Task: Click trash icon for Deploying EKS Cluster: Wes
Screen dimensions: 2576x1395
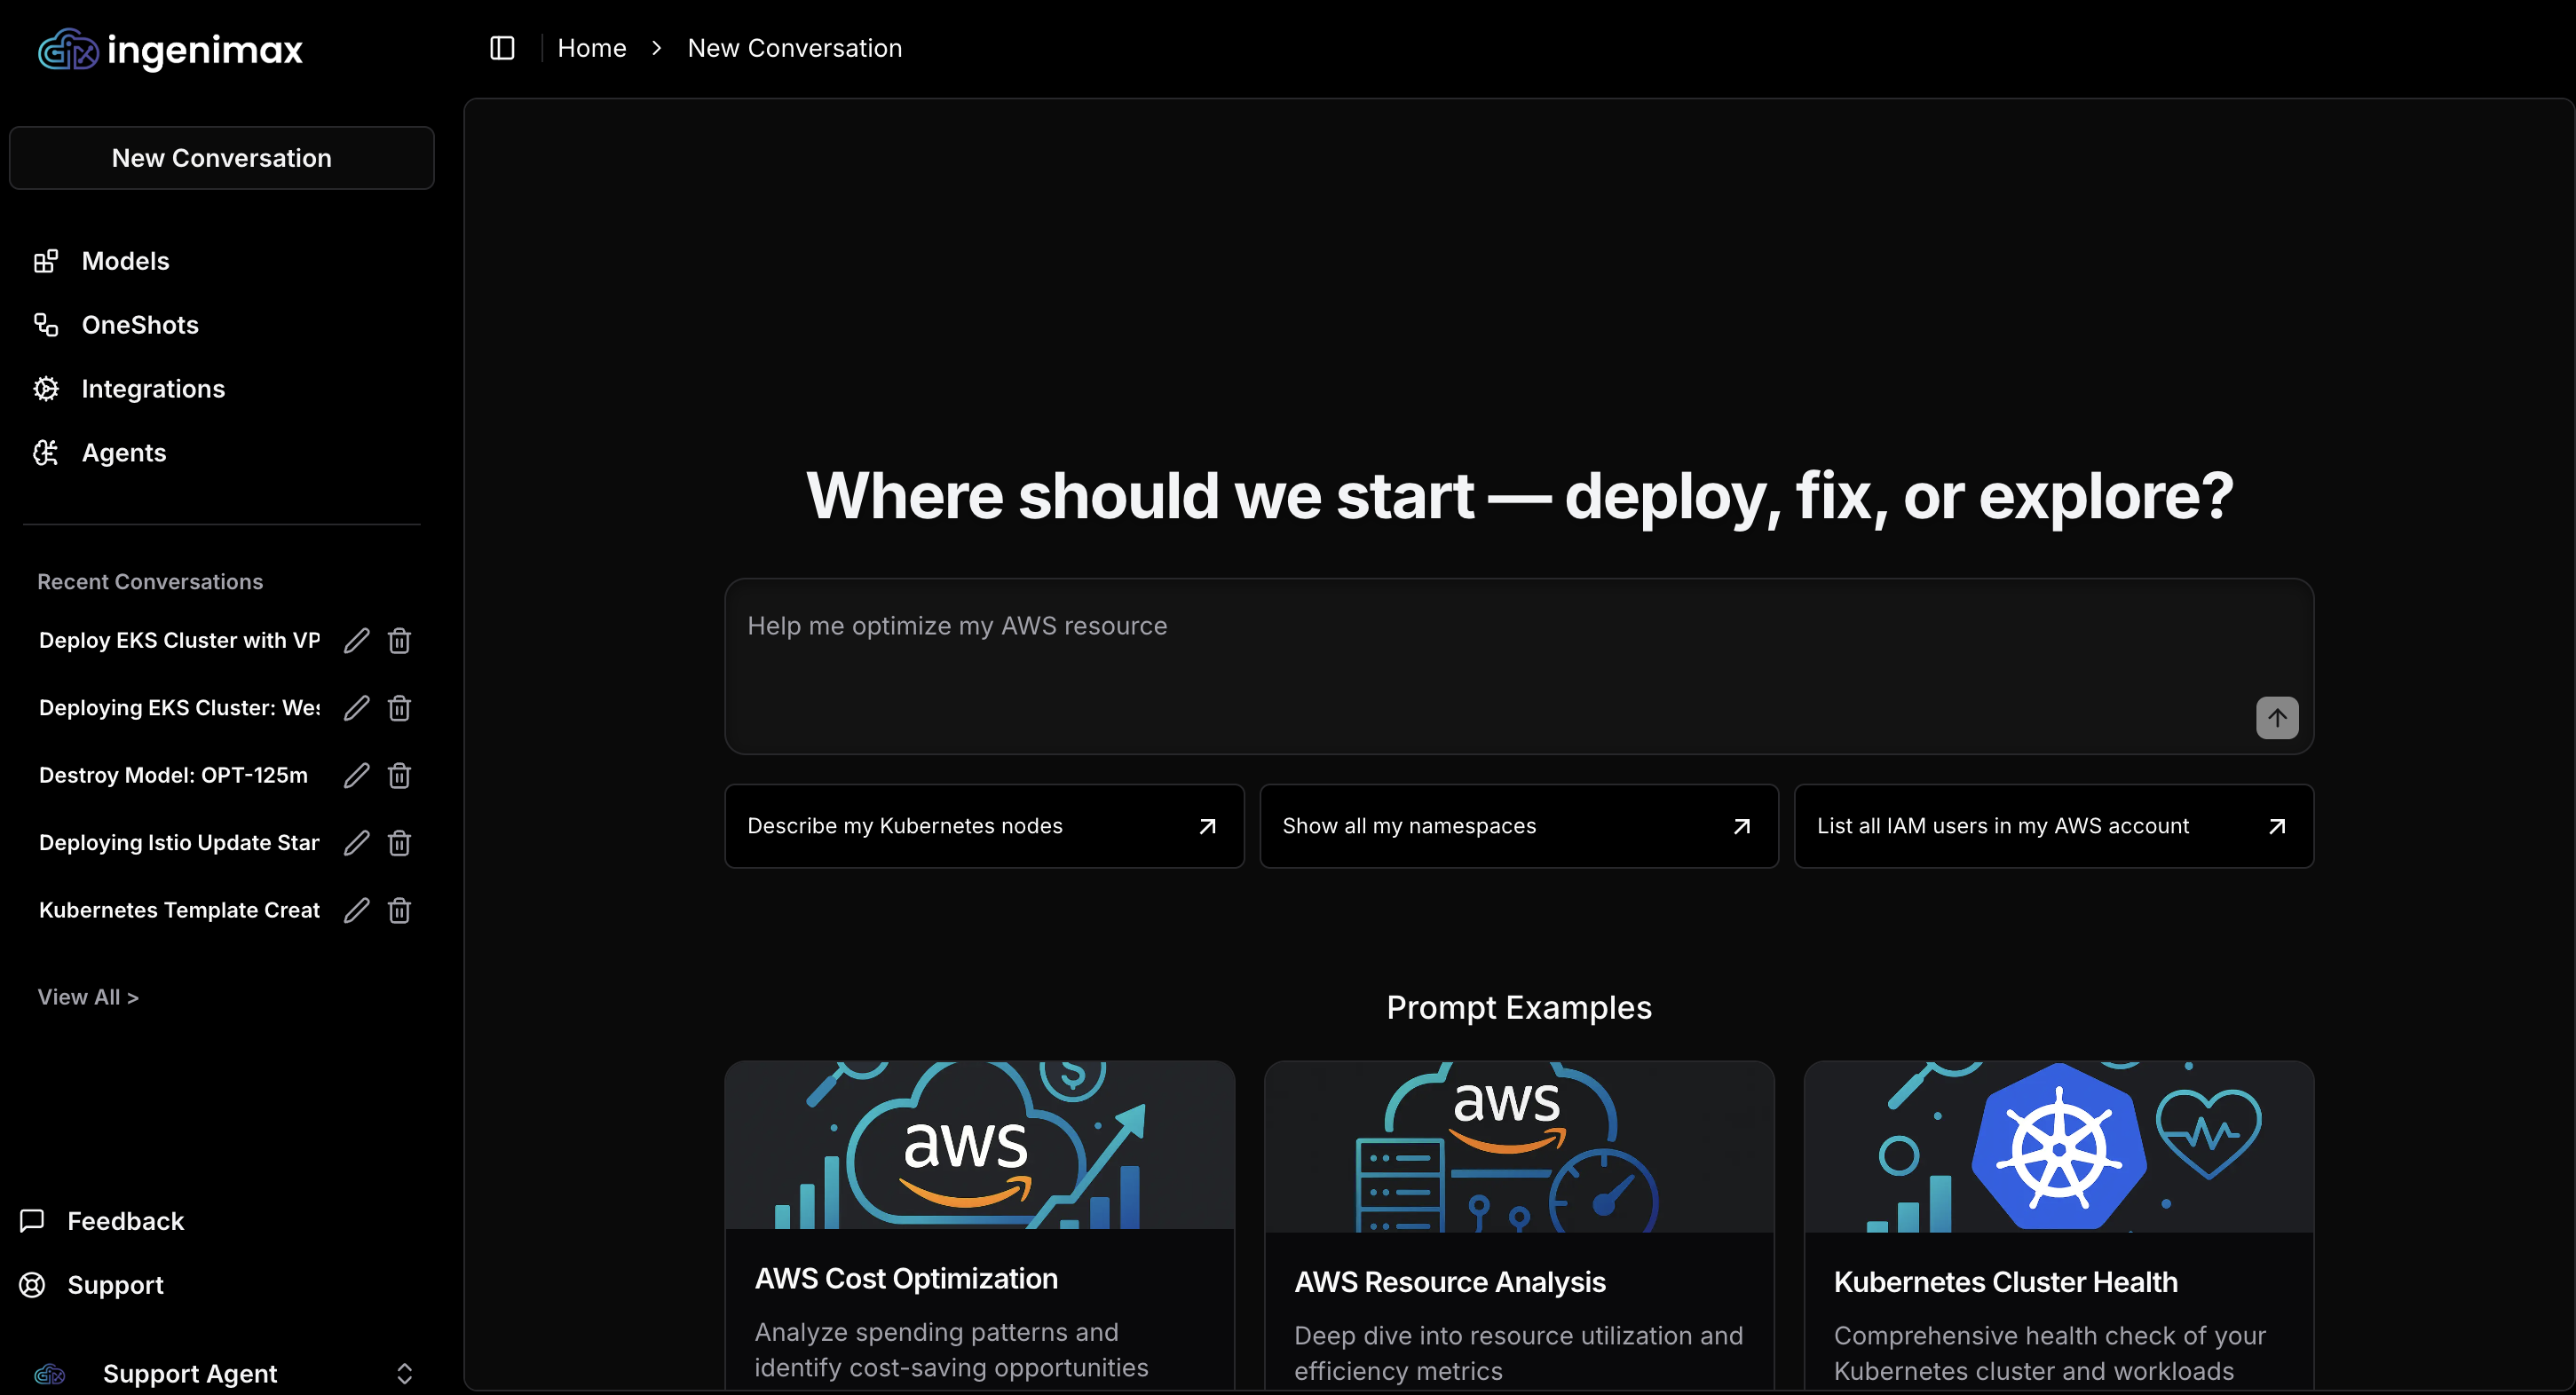Action: [399, 708]
